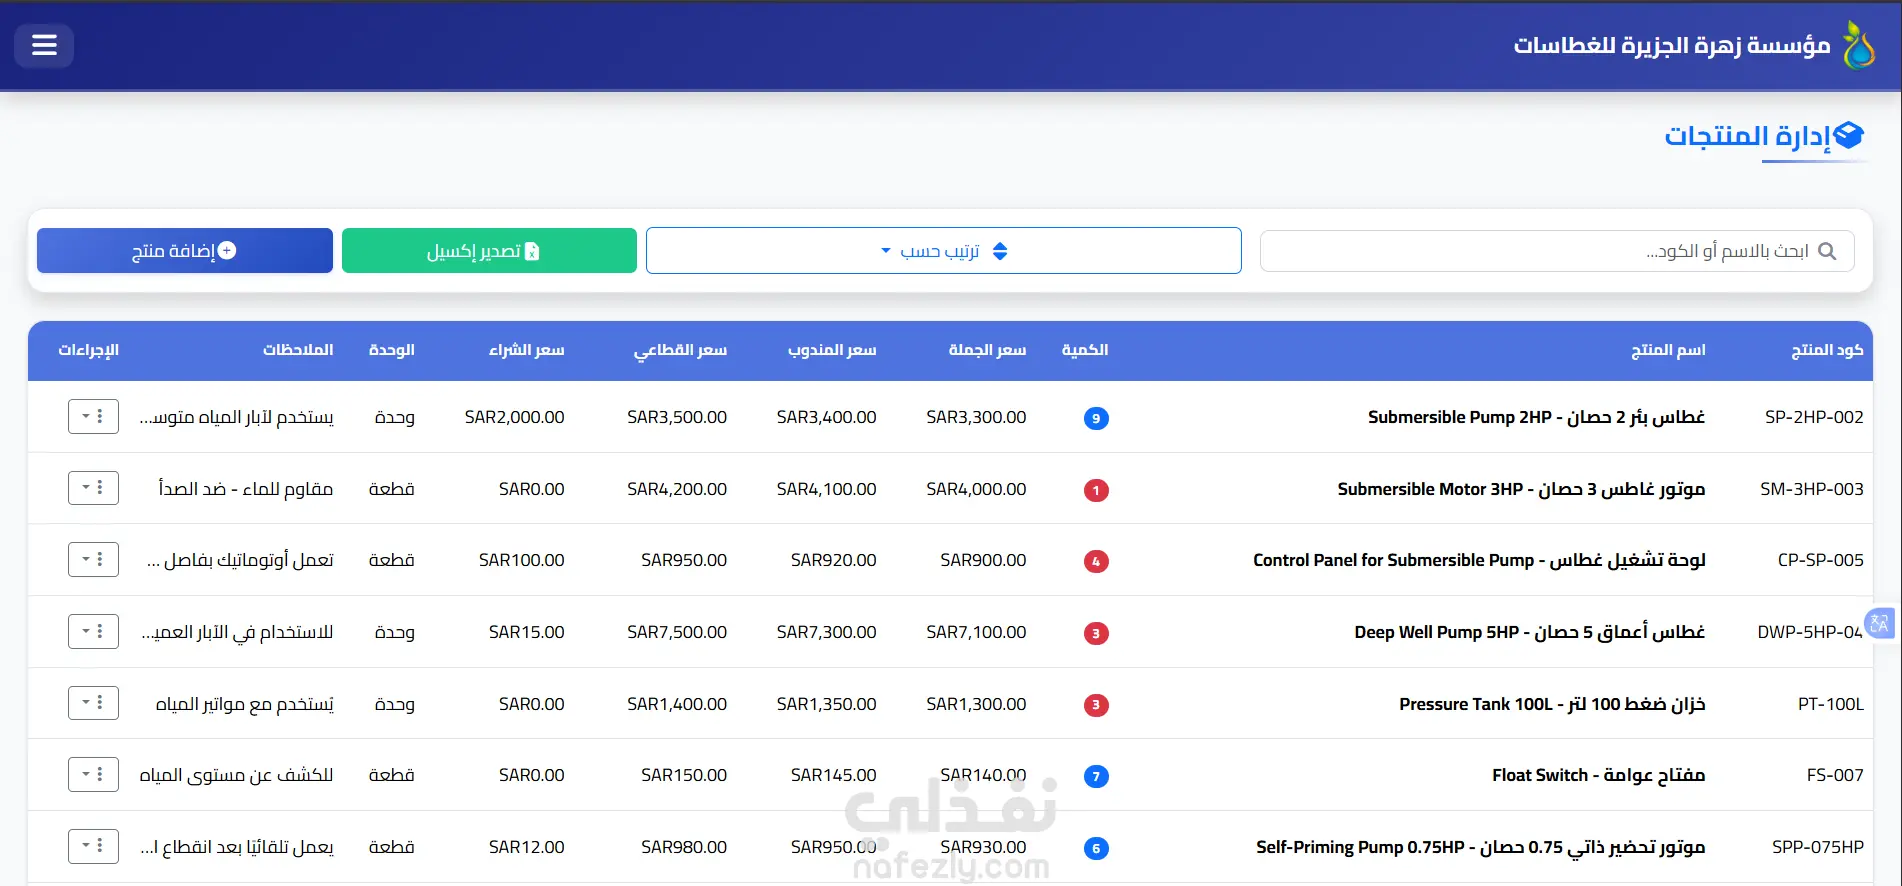The image size is (1902, 886).
Task: Click product name Deep Well Pump 5HP
Action: tap(1530, 632)
